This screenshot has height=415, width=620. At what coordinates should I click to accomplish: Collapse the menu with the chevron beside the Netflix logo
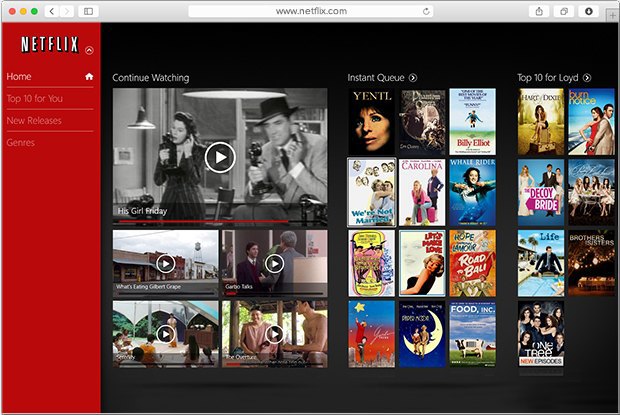89,50
